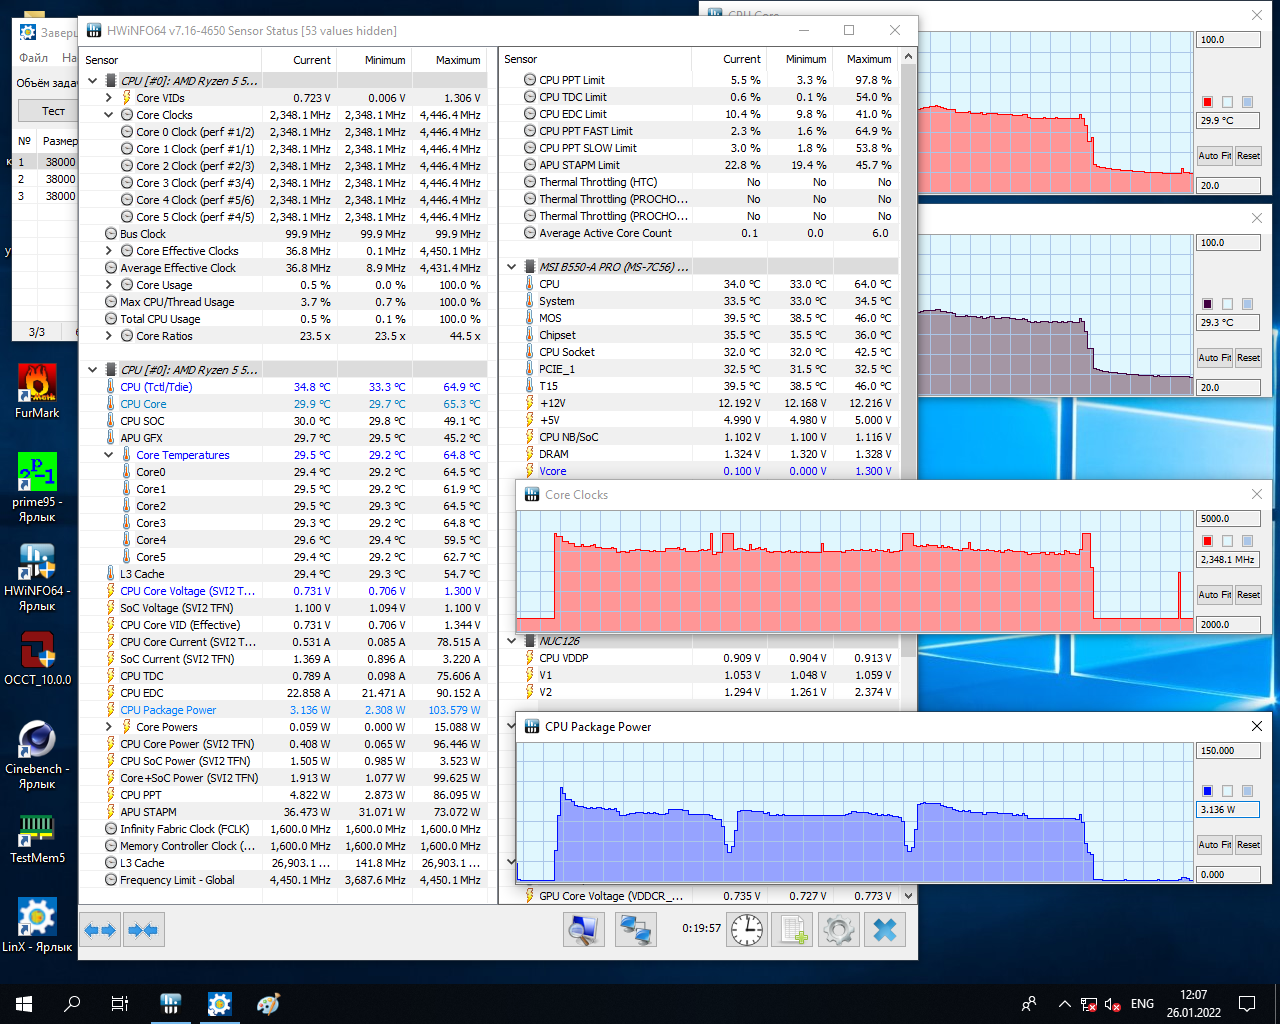Edit the 2000.0 minimum field in Core Clocks graph
Viewport: 1280px width, 1024px height.
pos(1228,625)
